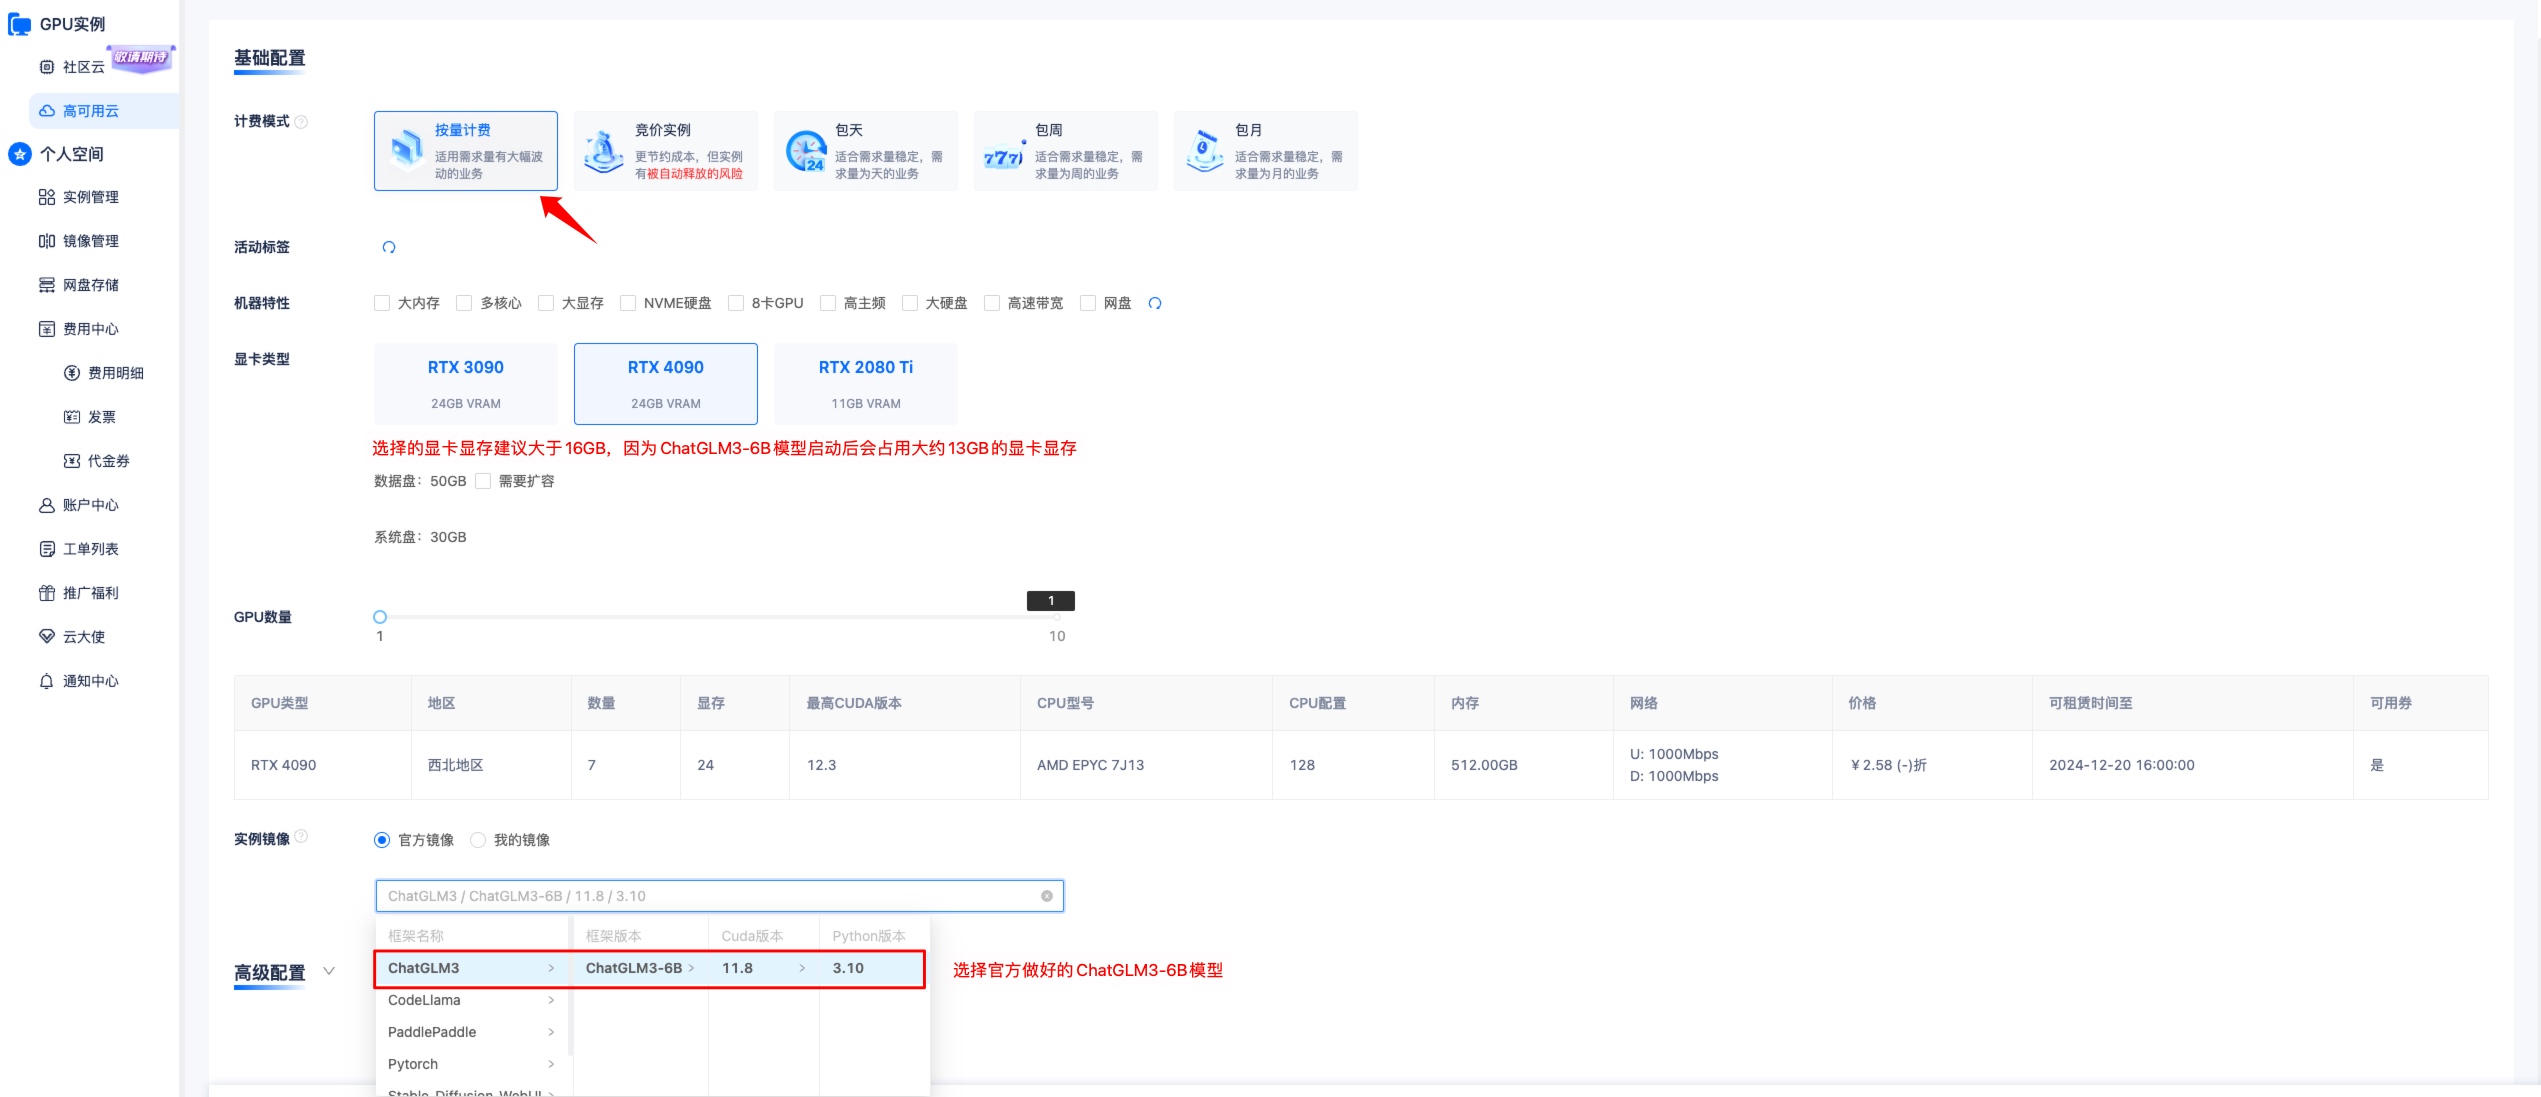Click the refresh icon beside 活动标签
Viewport: 2541px width, 1097px height.
tap(389, 247)
